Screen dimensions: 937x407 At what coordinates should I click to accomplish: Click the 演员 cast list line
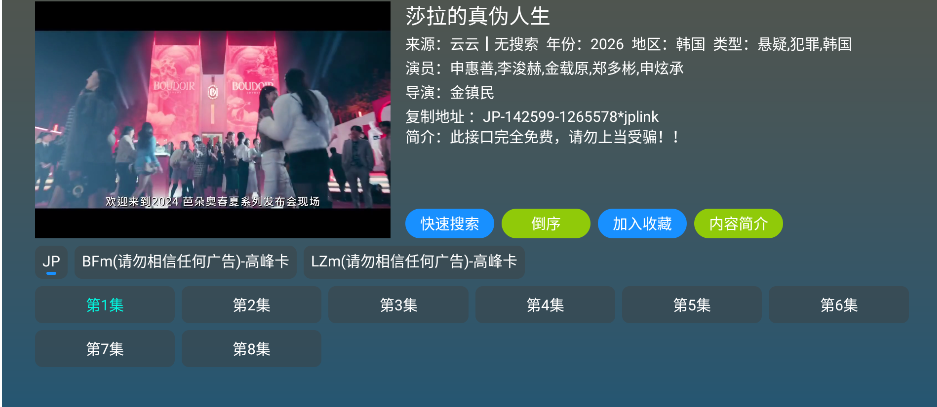(x=544, y=68)
